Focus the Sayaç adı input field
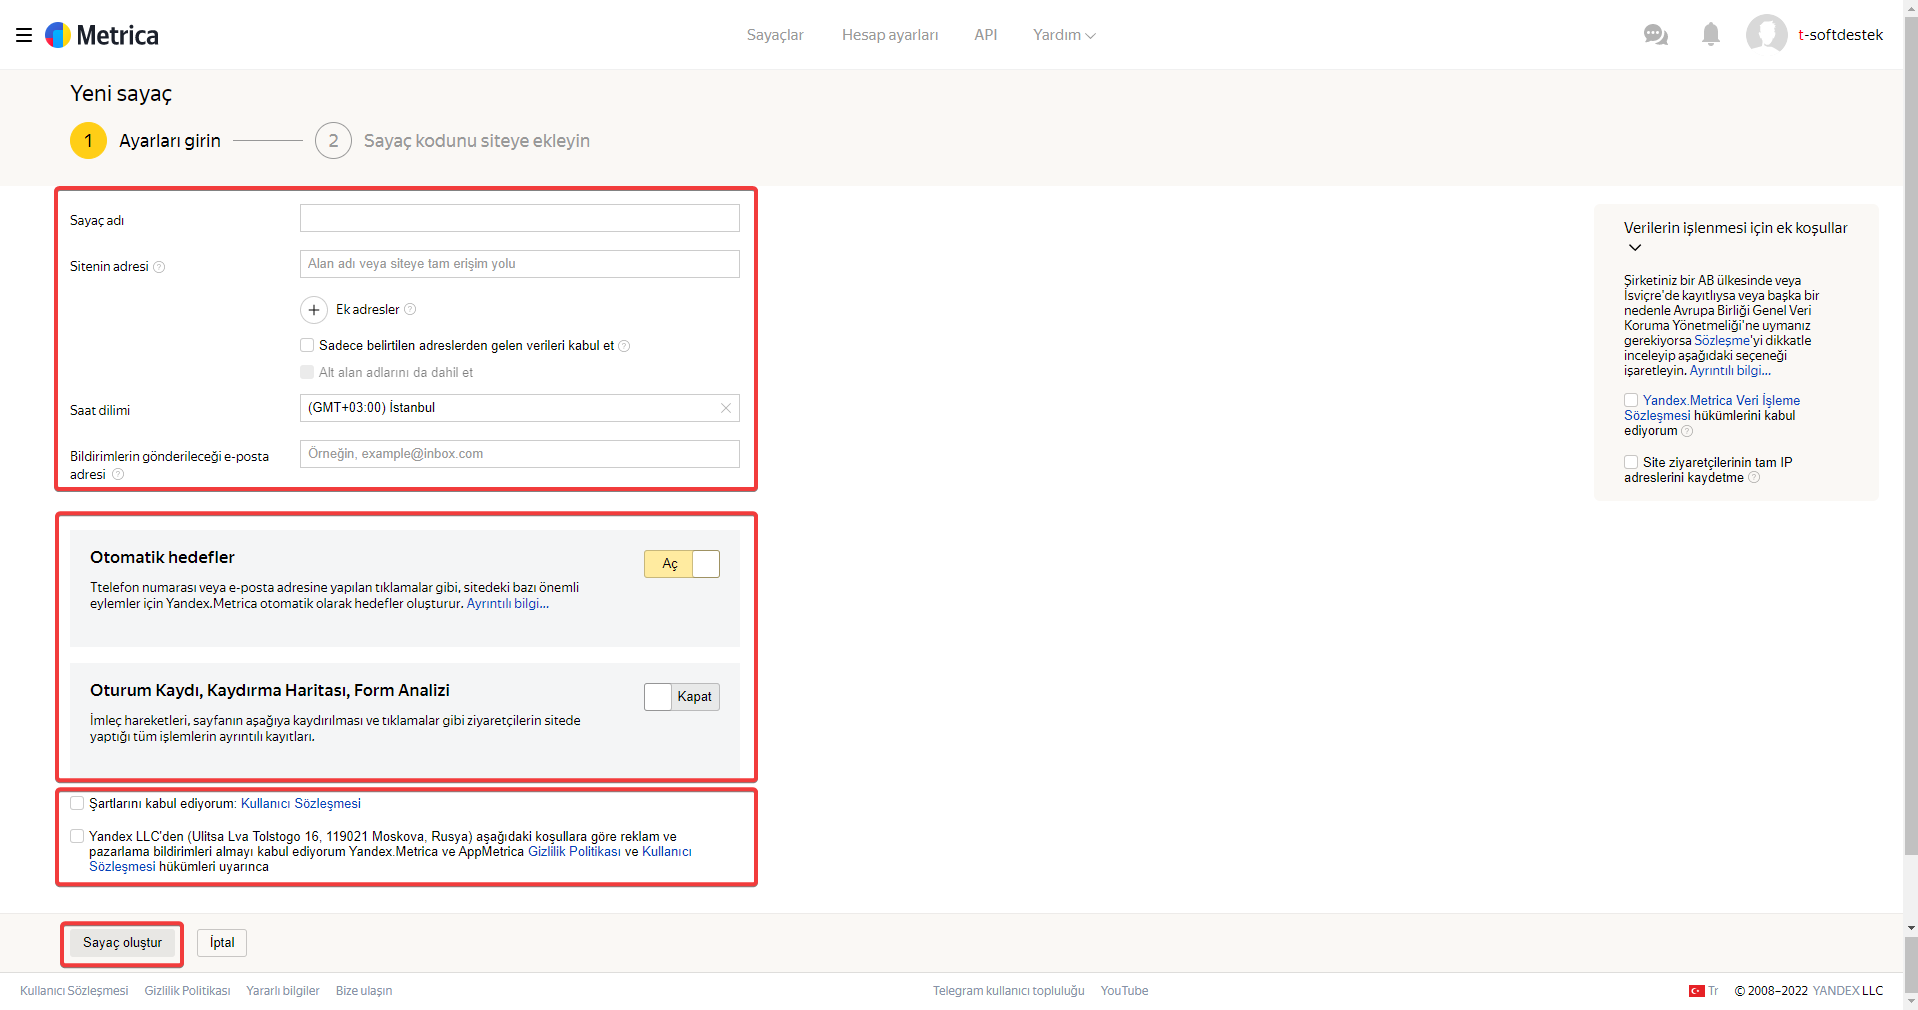This screenshot has height=1010, width=1918. pos(520,218)
